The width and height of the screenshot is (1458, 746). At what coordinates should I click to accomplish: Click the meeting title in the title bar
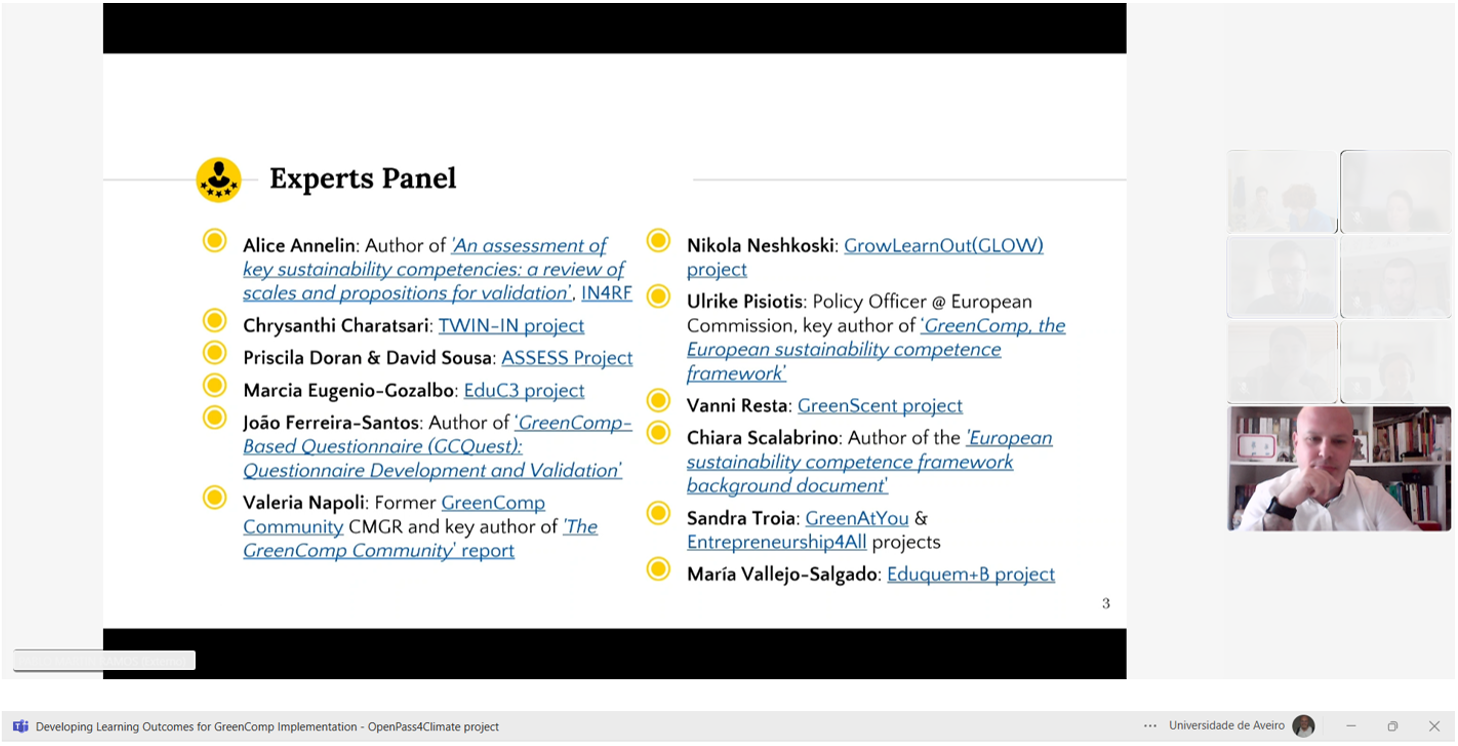[267, 727]
